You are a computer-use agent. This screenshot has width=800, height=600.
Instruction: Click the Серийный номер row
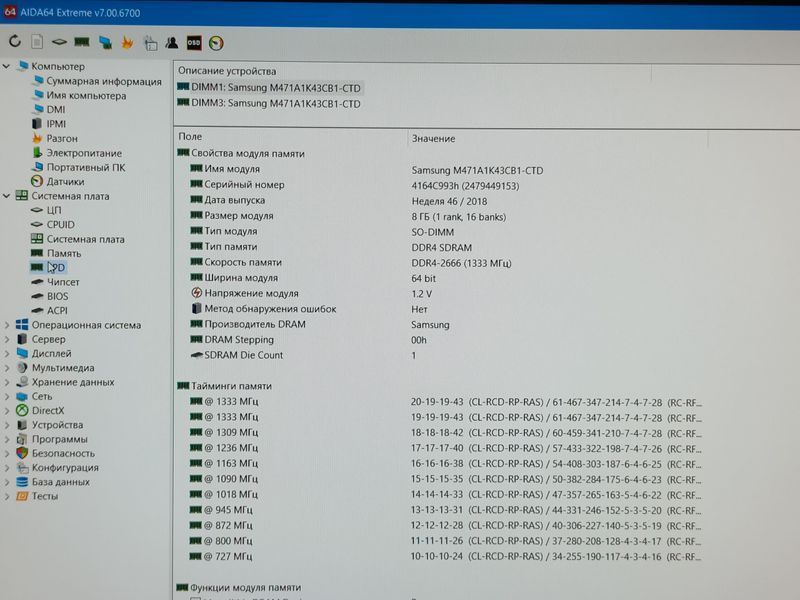pos(439,185)
